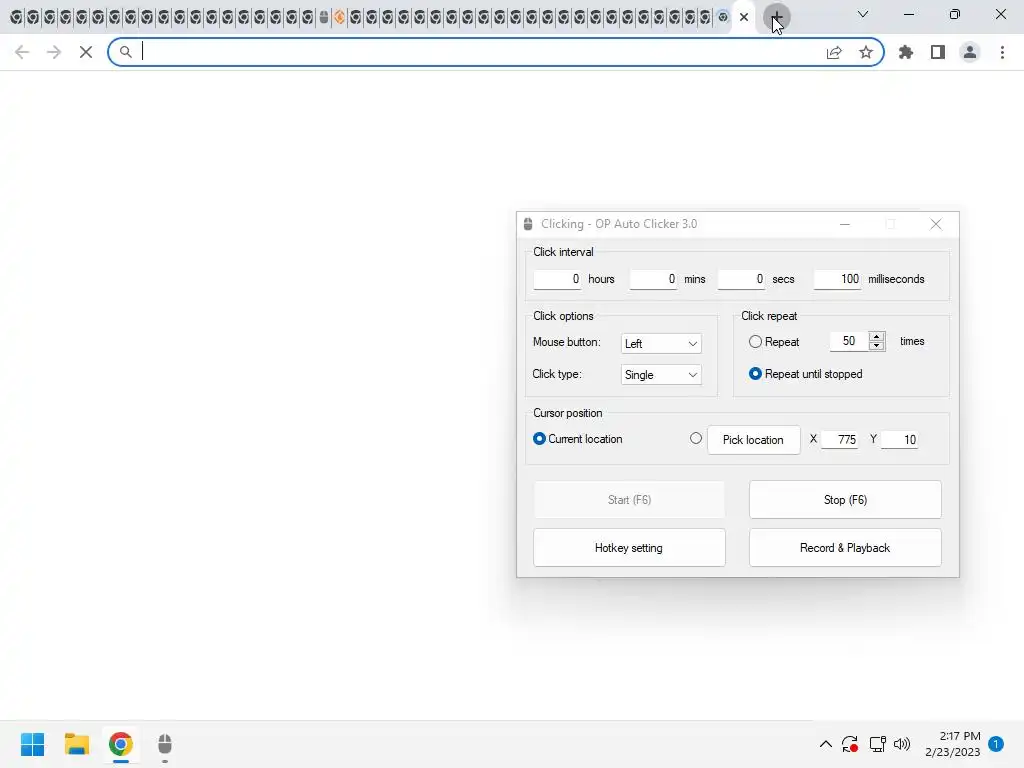Viewport: 1024px width, 768px height.
Task: Increase the repeat count with the up arrow
Action: coord(877,336)
